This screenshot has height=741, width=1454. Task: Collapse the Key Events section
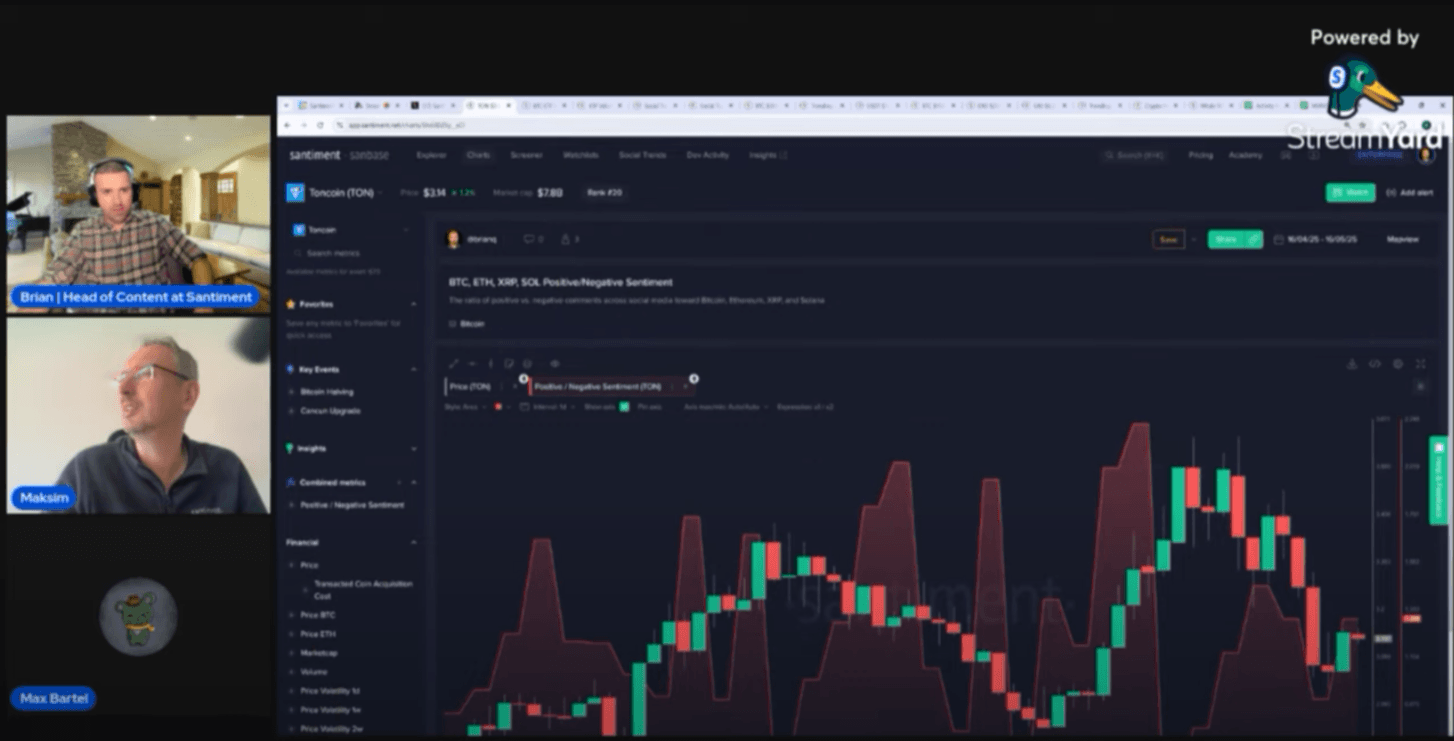(x=414, y=370)
